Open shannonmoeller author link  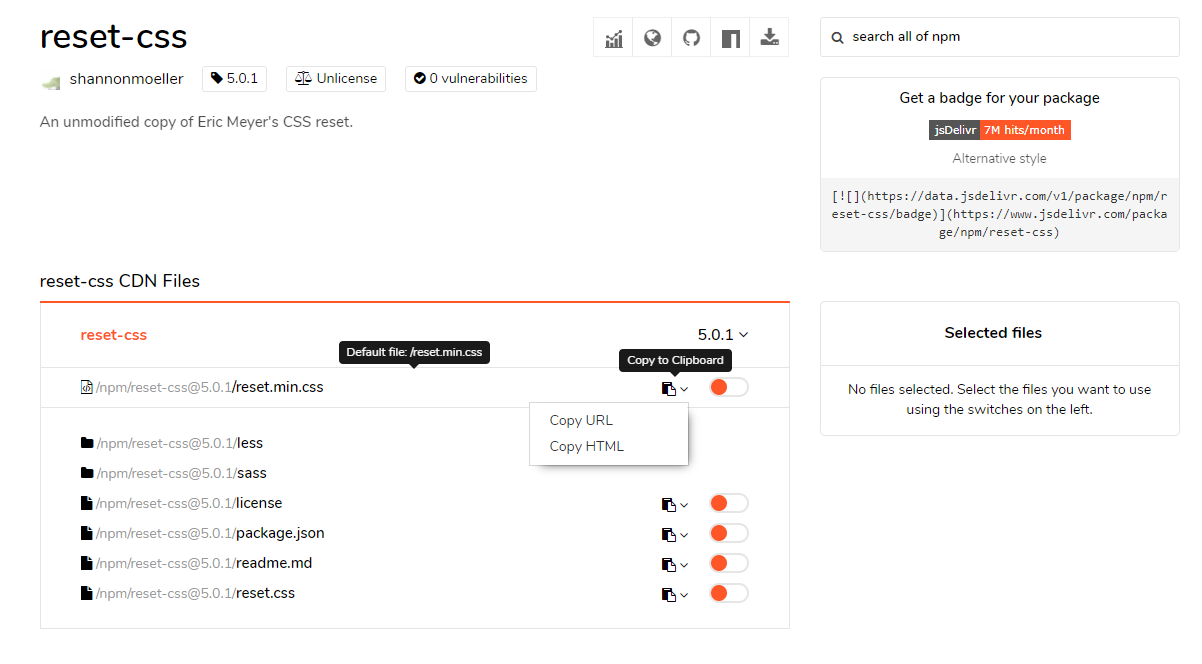[x=126, y=79]
